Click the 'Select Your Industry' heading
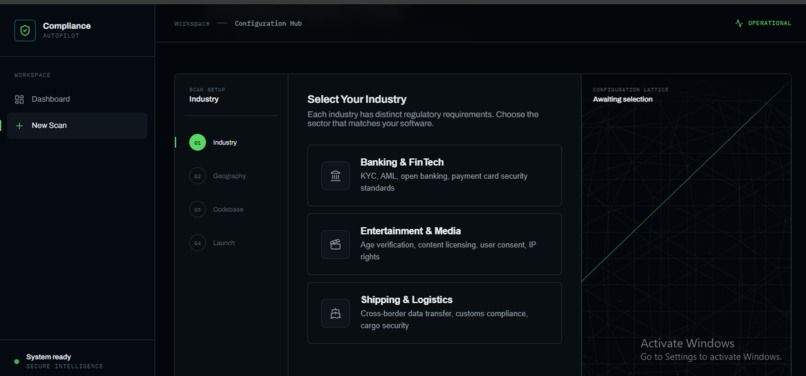The height and width of the screenshot is (376, 806). [357, 99]
